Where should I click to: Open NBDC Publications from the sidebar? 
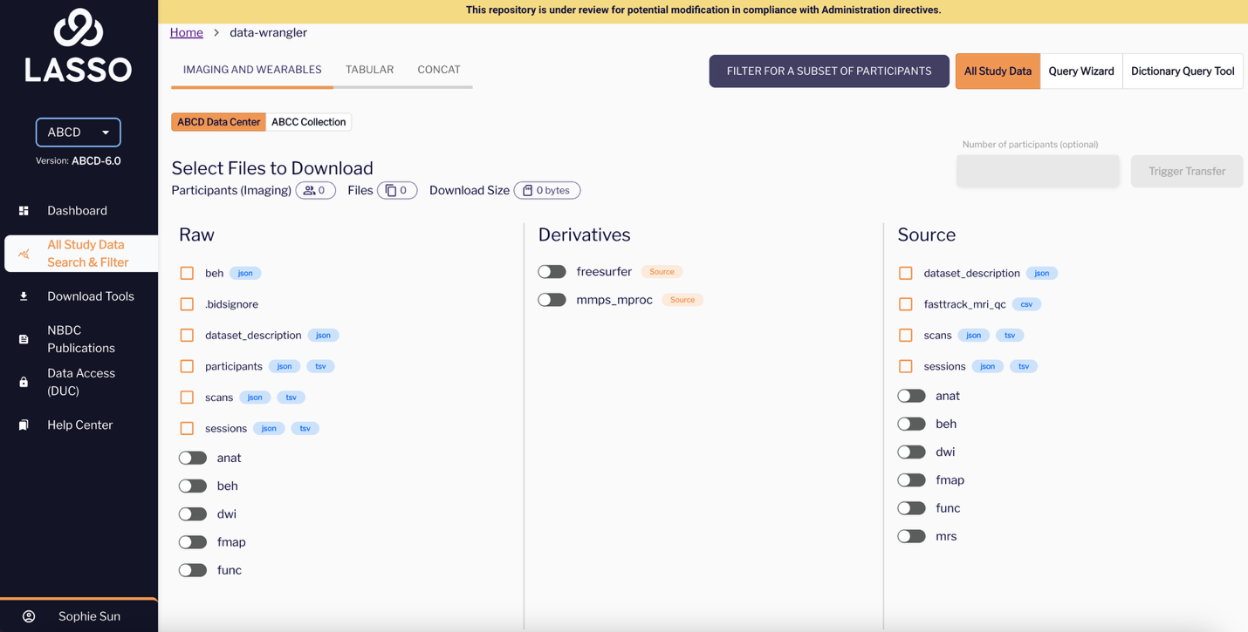tap(79, 339)
